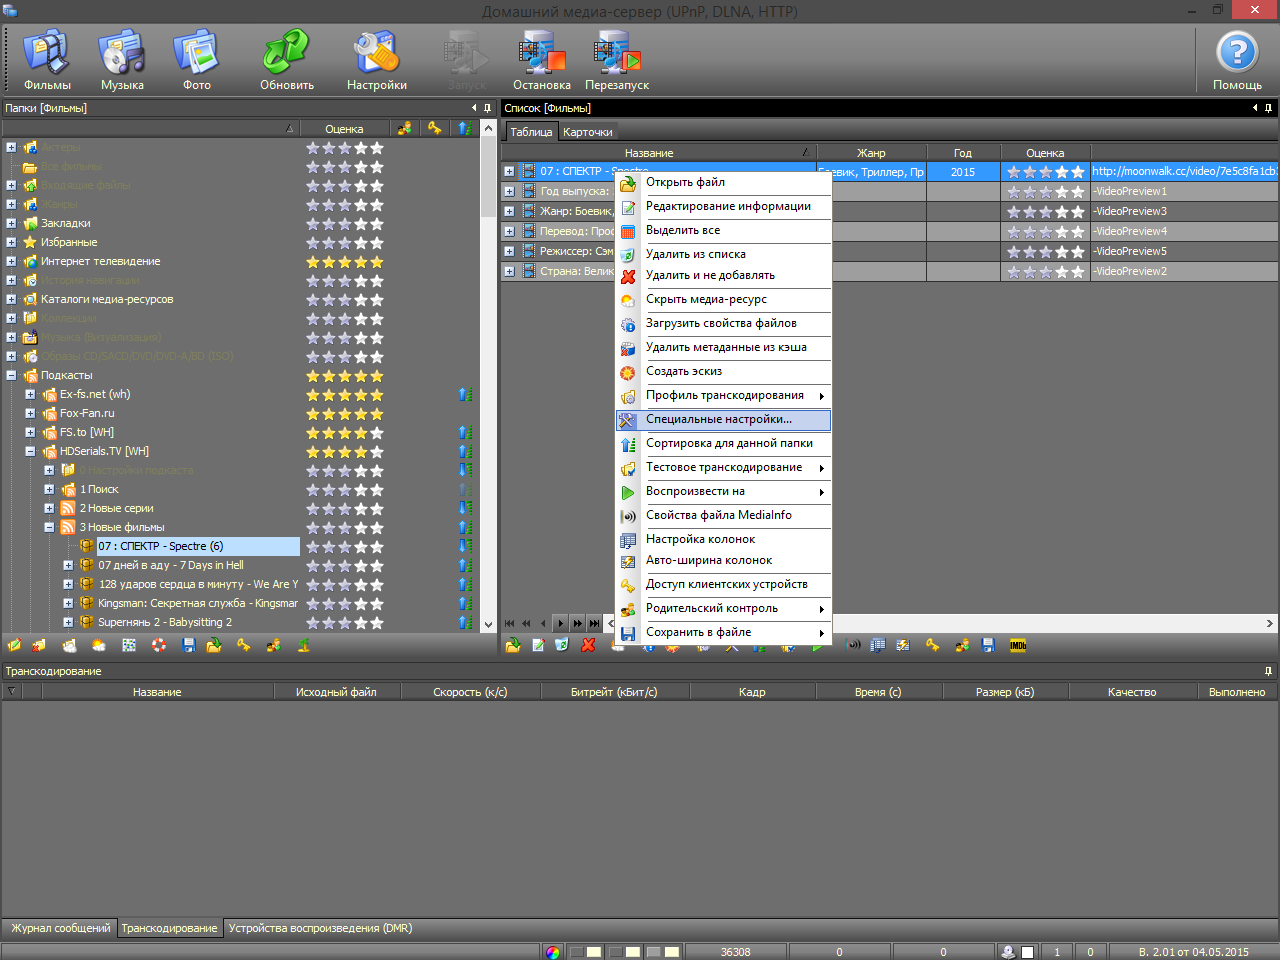This screenshot has width=1280, height=960.
Task: Expand the Закладки folder node
Action: click(11, 224)
